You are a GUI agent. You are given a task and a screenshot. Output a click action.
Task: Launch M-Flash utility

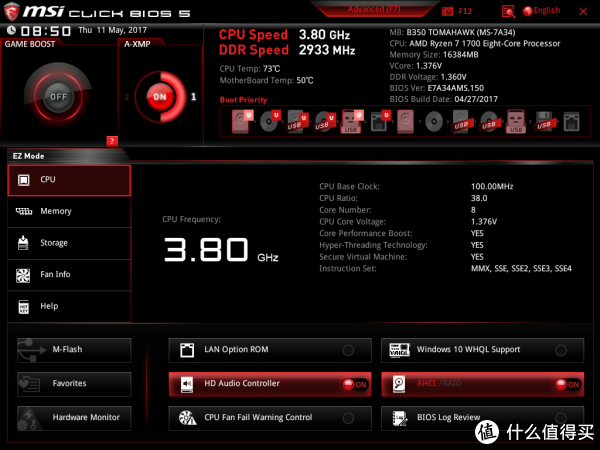(74, 350)
